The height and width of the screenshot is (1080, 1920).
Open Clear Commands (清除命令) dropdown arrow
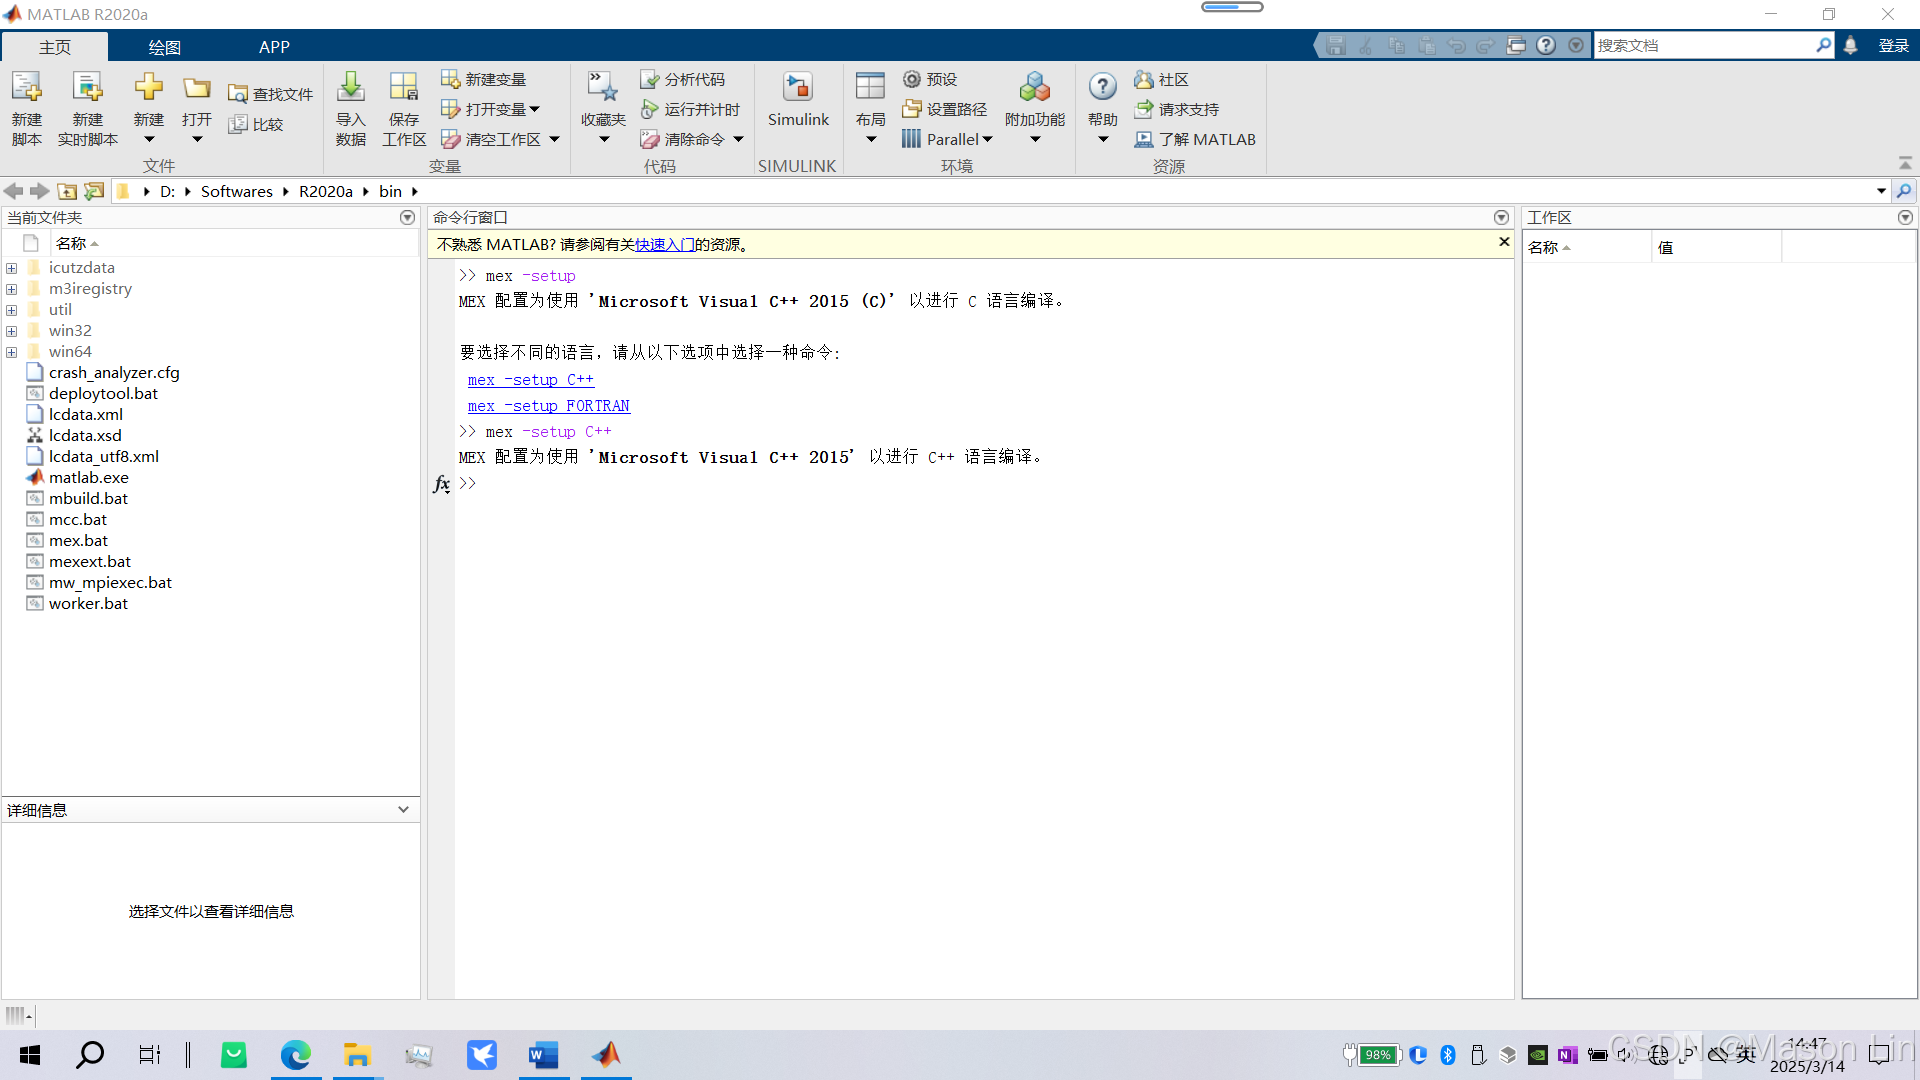pos(739,140)
